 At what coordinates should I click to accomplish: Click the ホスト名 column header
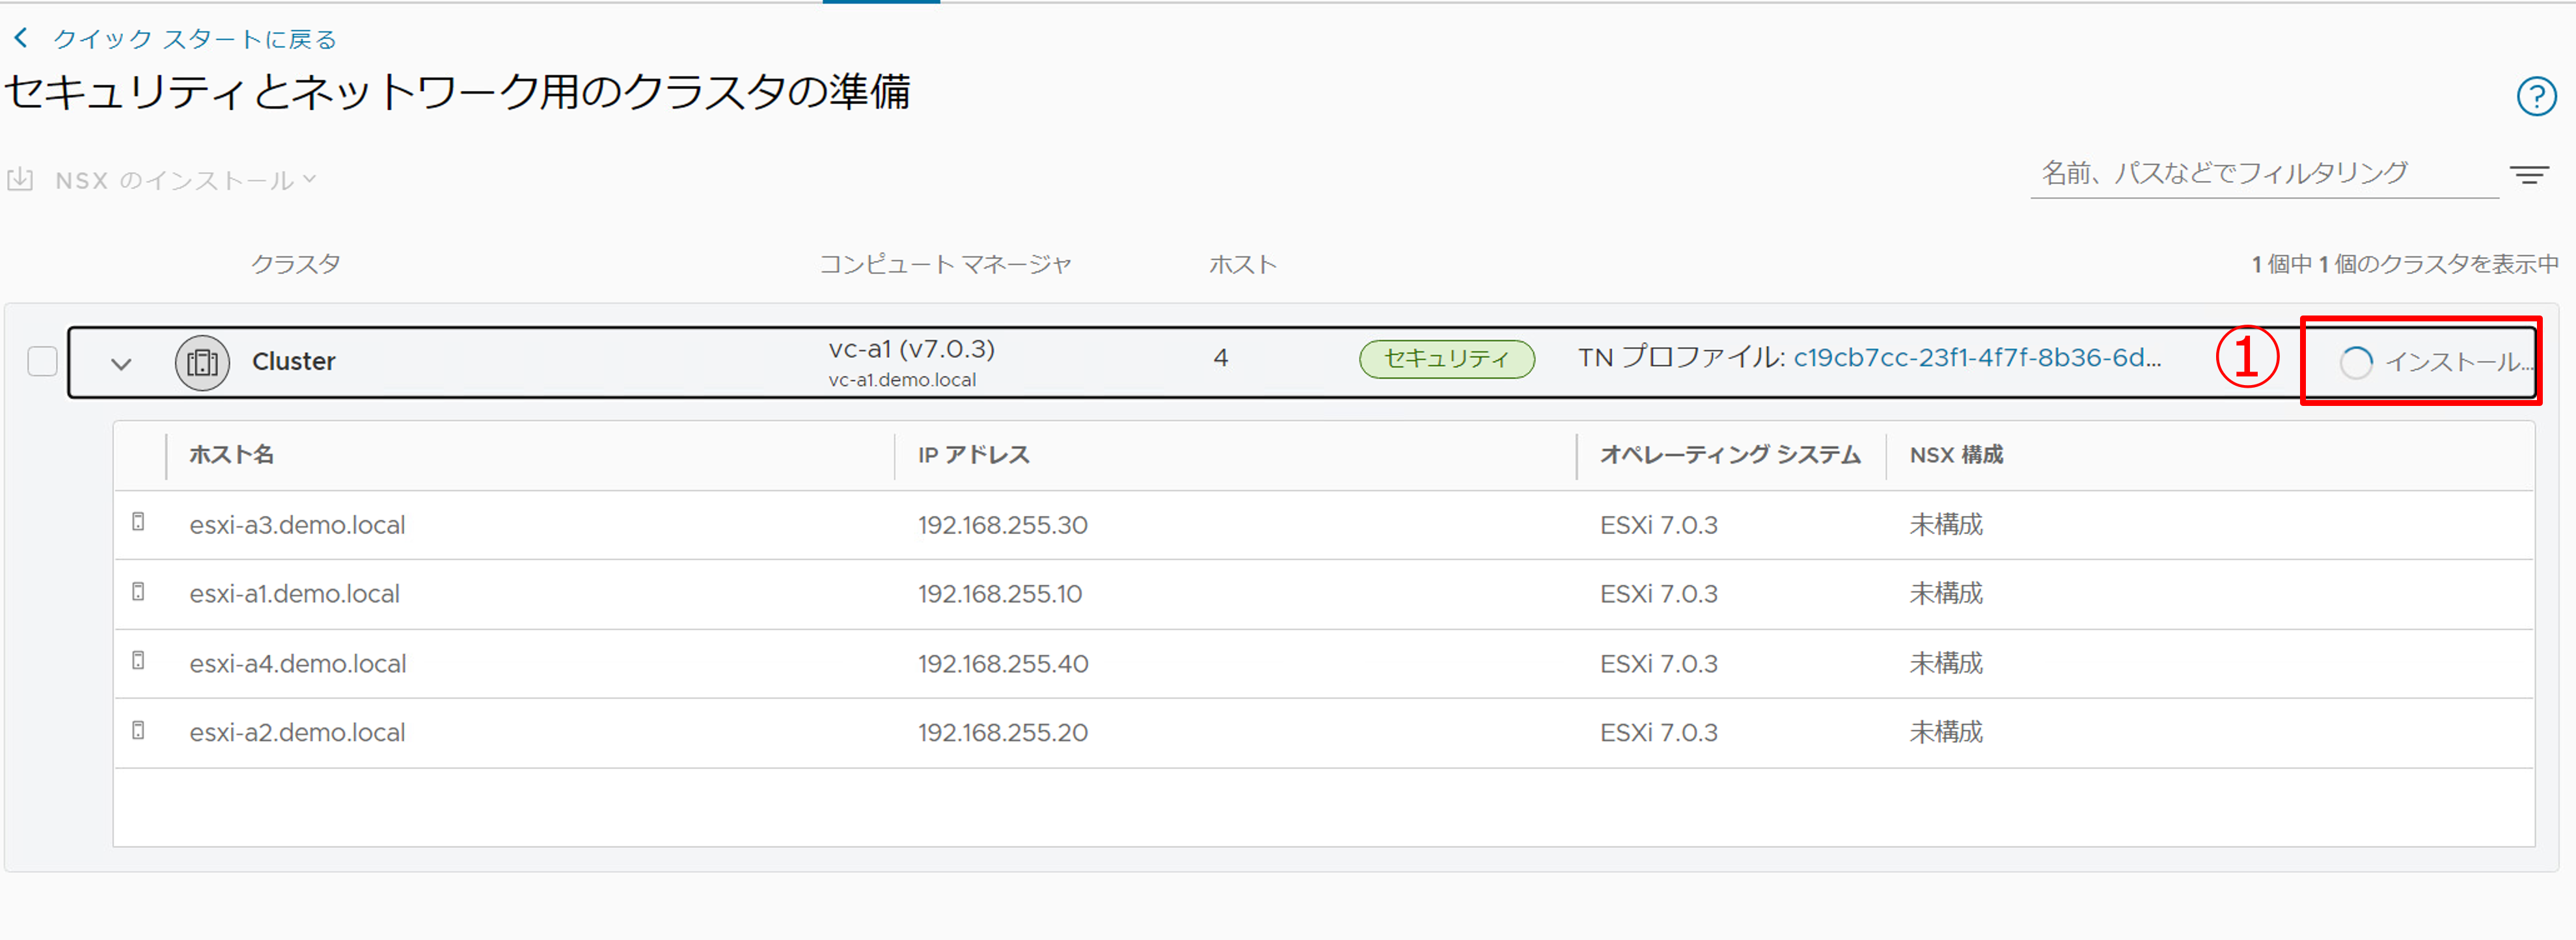(232, 455)
